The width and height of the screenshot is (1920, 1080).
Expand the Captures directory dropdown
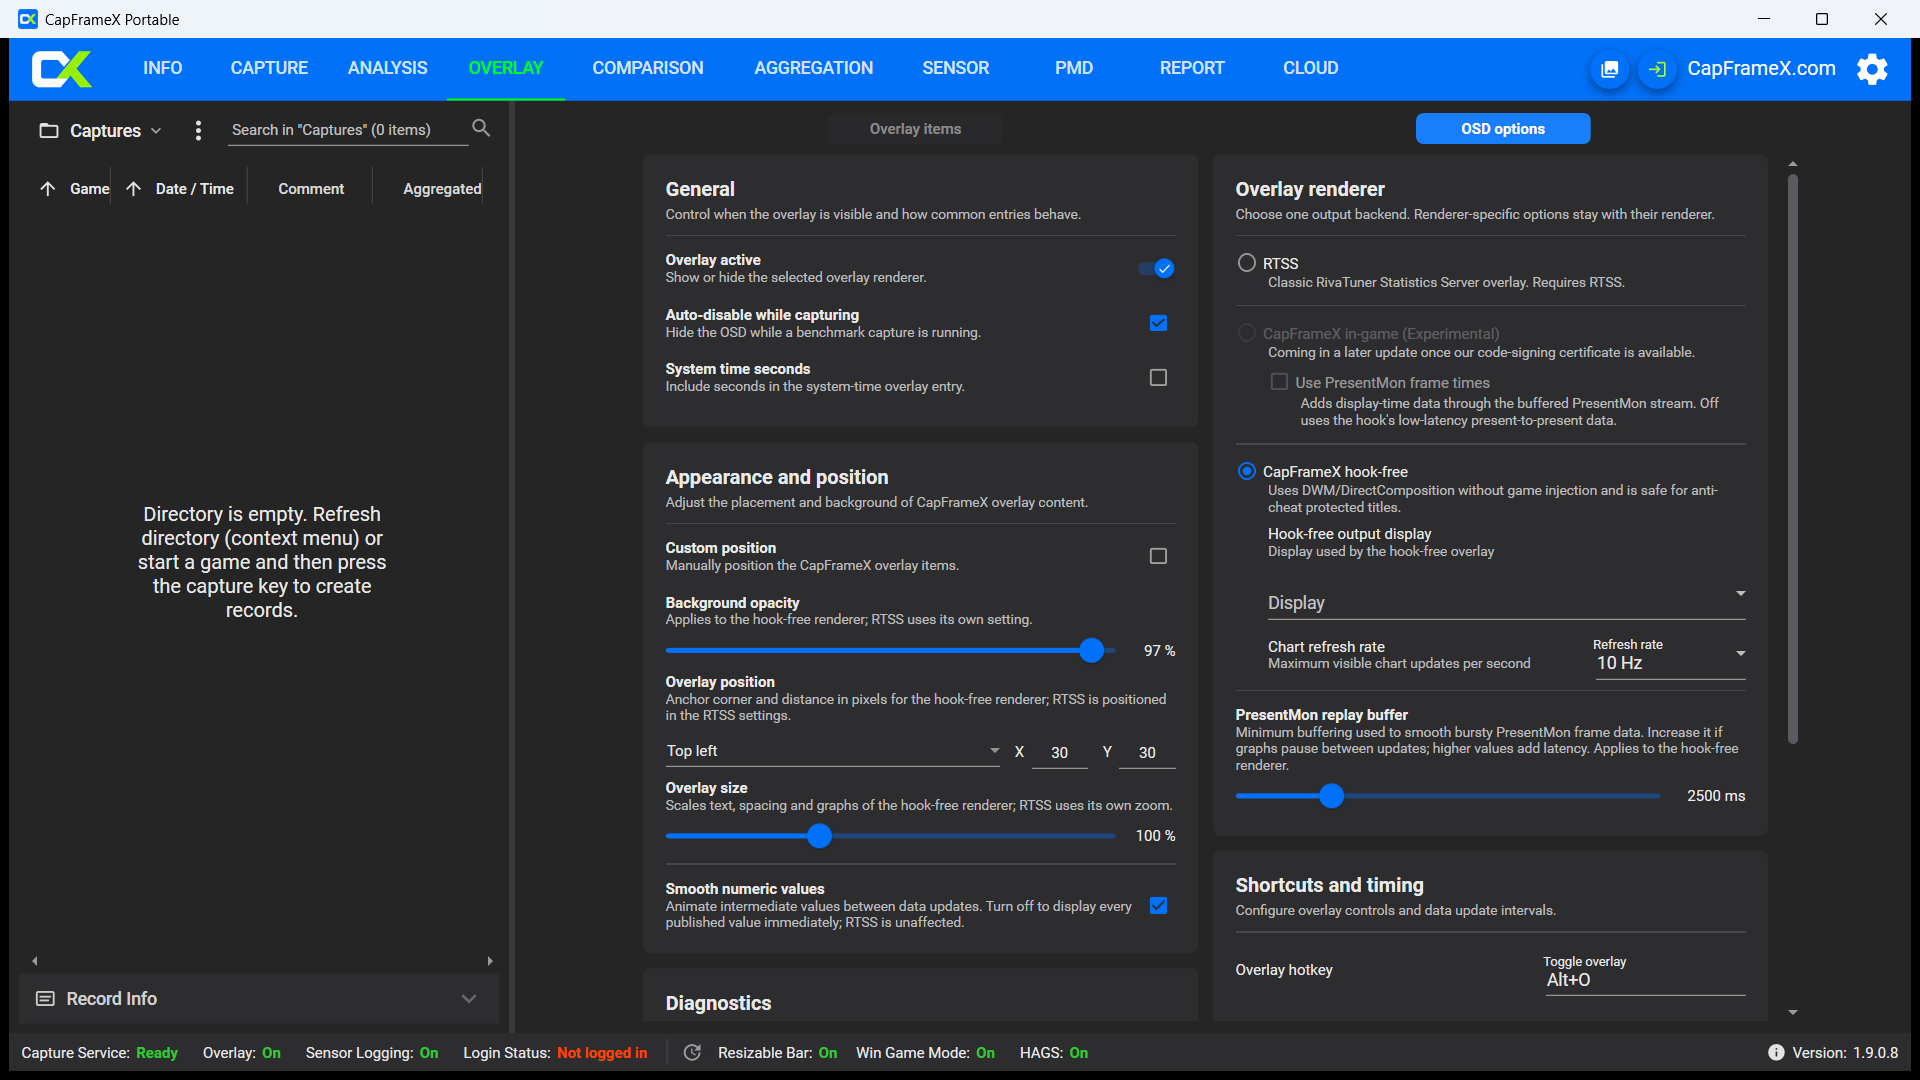point(156,131)
